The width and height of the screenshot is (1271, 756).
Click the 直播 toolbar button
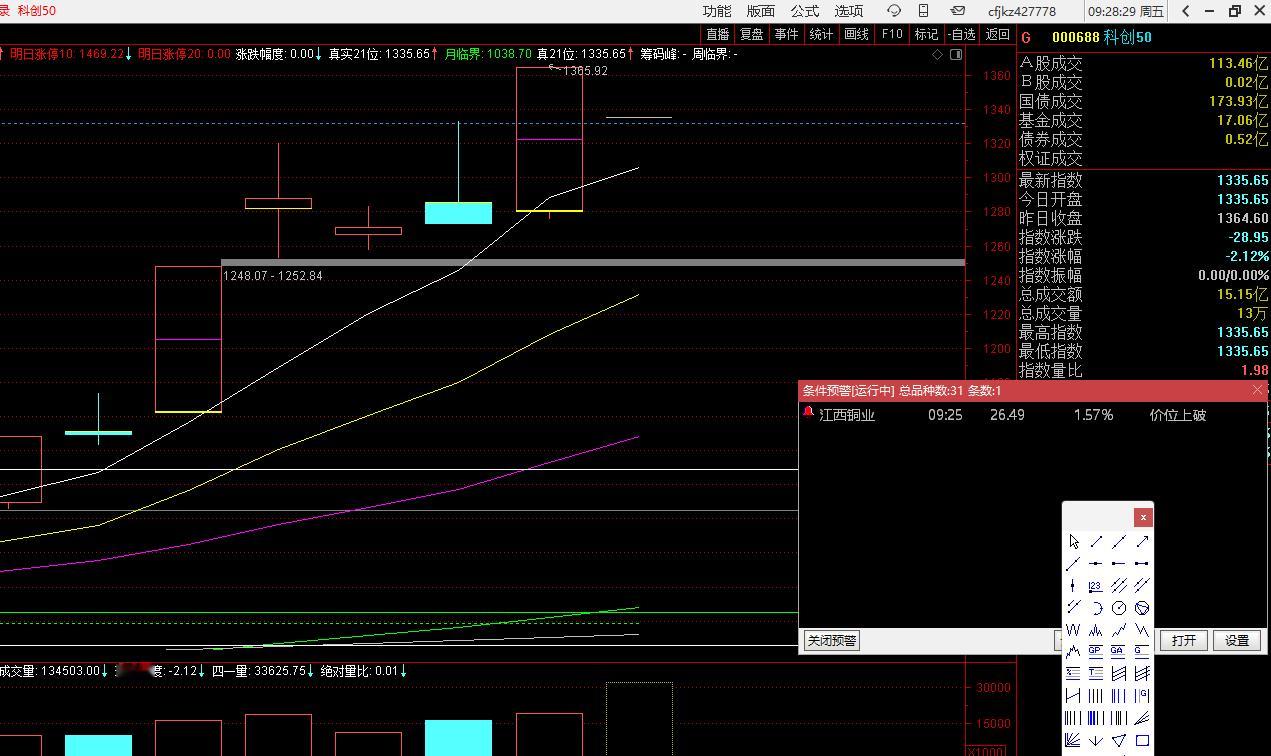point(718,34)
